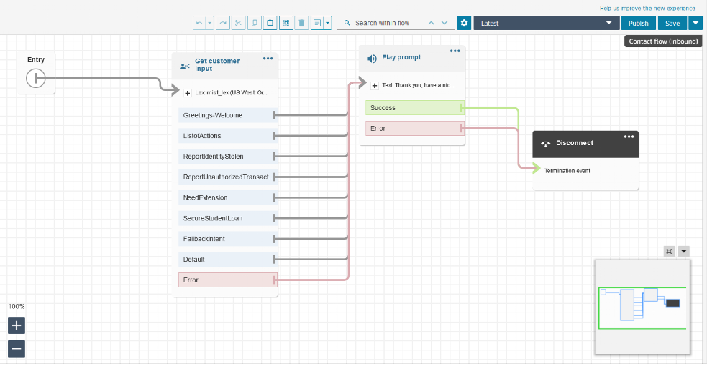
Task: Open the Save options dropdown arrow
Action: (x=695, y=23)
